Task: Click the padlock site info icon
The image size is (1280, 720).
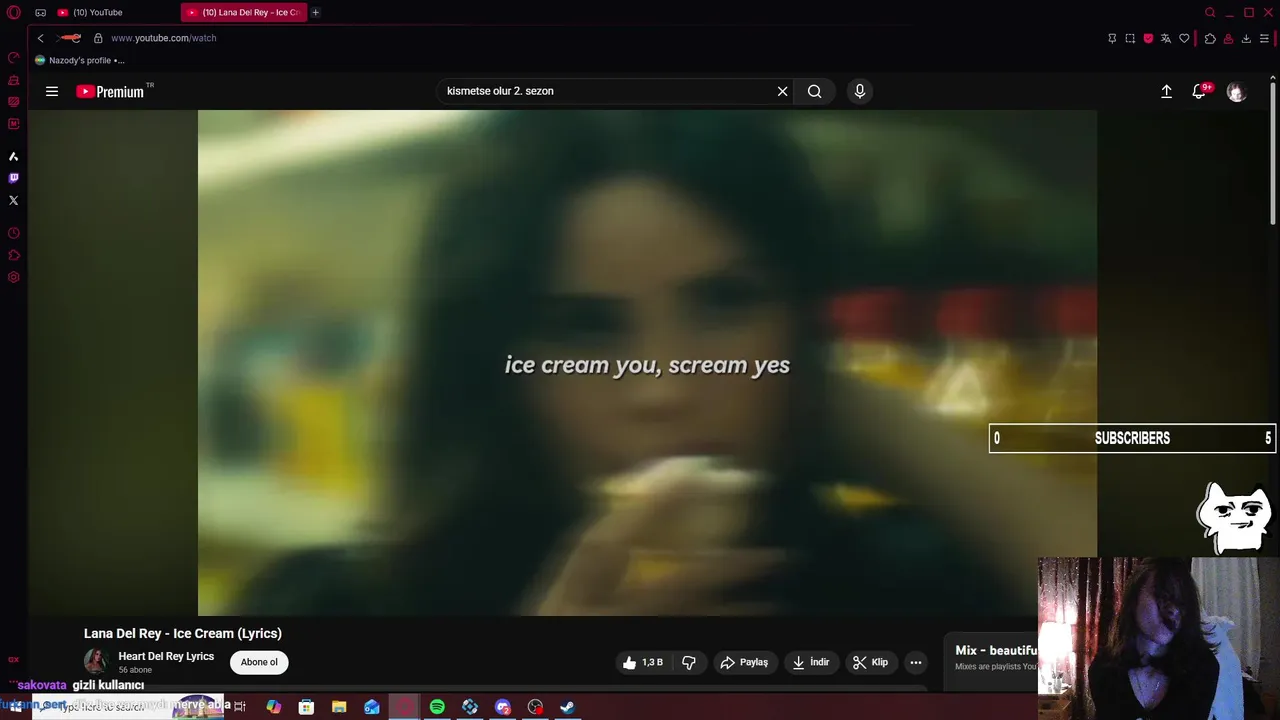Action: click(x=98, y=38)
